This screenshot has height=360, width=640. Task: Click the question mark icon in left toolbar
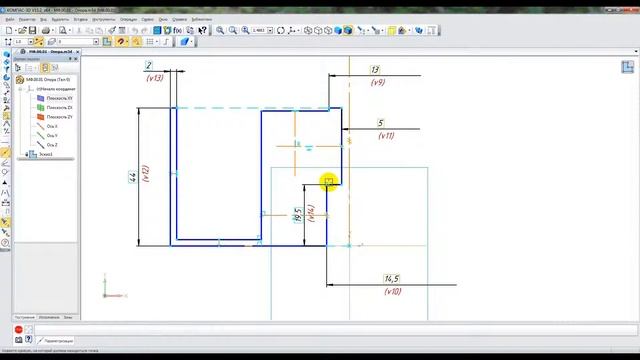coord(5,243)
